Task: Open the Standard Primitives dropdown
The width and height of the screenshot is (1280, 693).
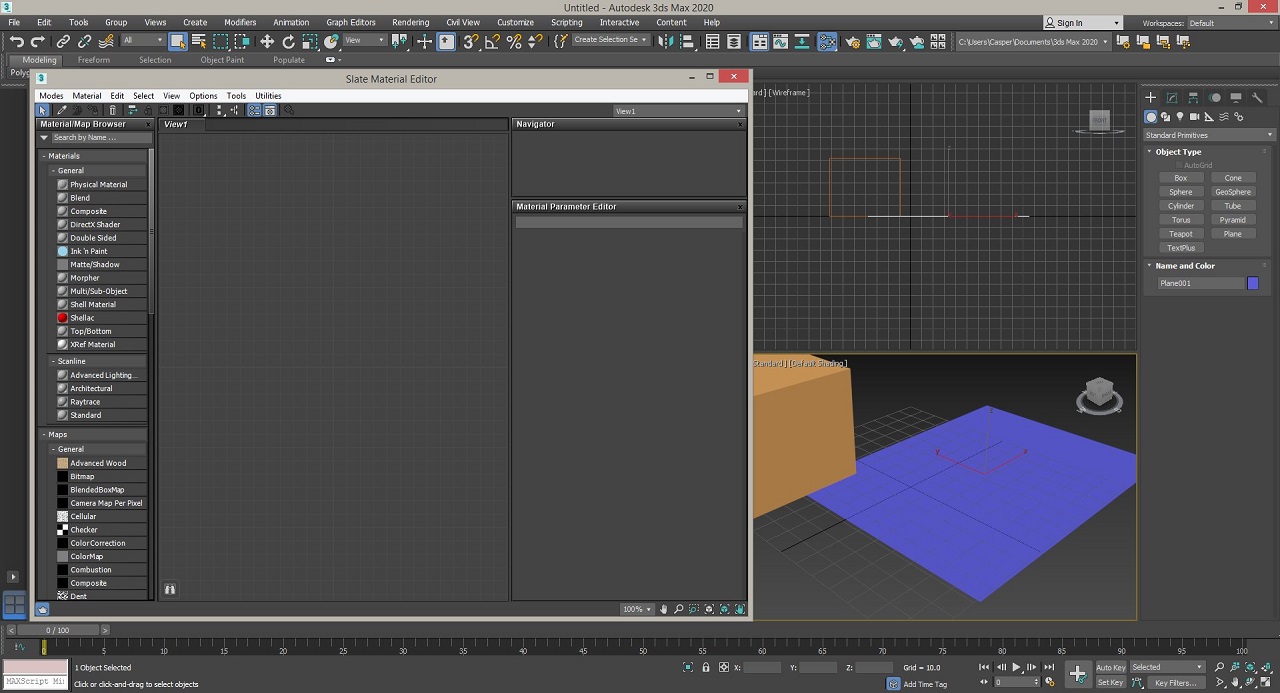Action: [x=1209, y=135]
